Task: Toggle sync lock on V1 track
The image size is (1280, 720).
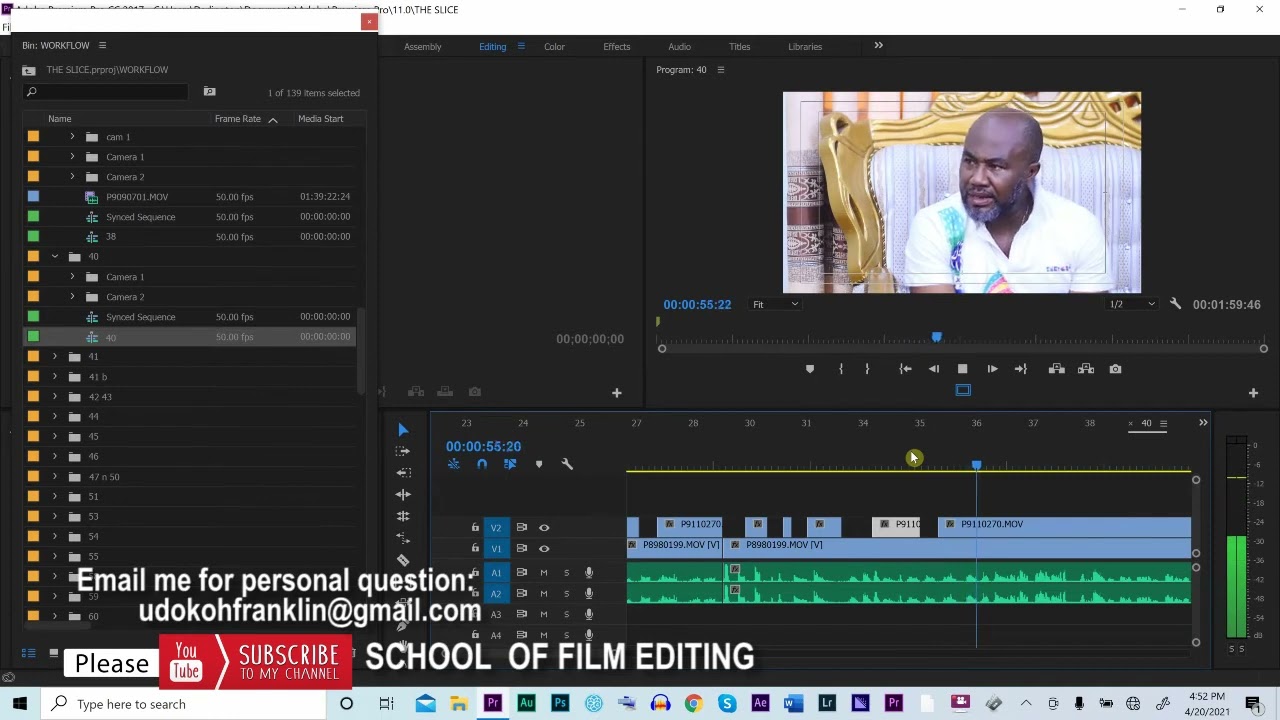Action: coord(521,549)
